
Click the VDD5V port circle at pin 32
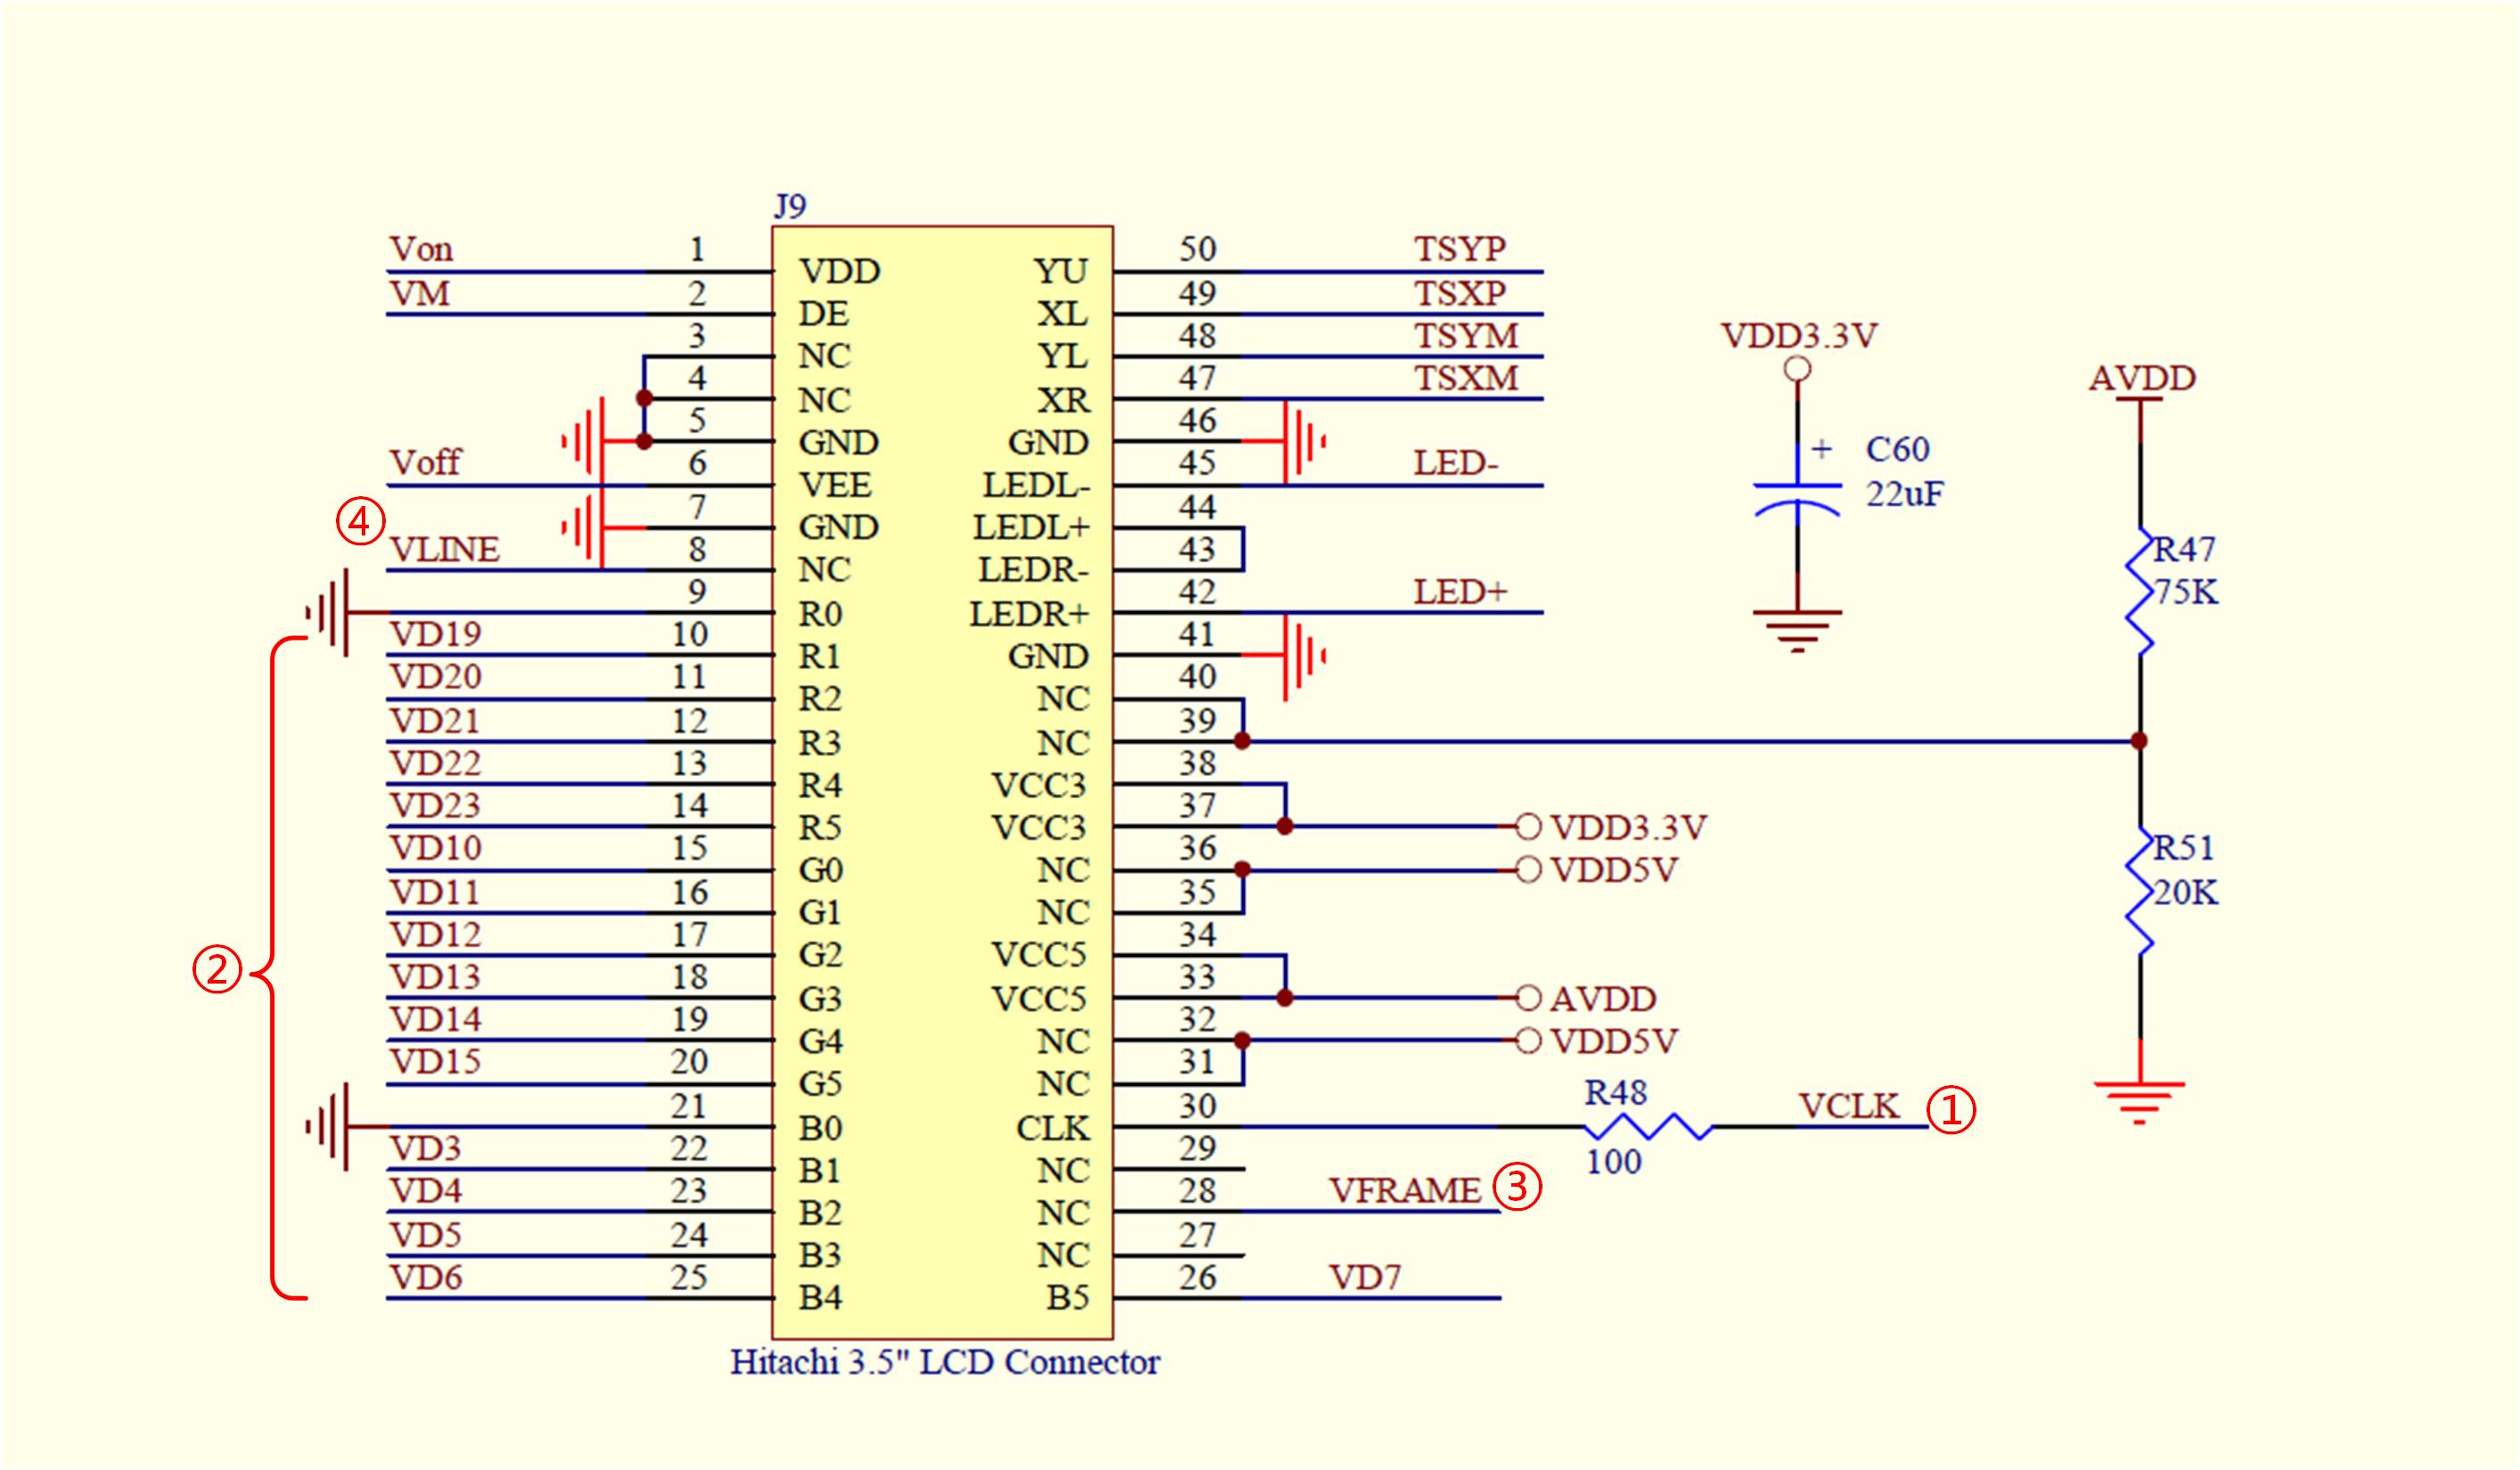pos(1527,1041)
